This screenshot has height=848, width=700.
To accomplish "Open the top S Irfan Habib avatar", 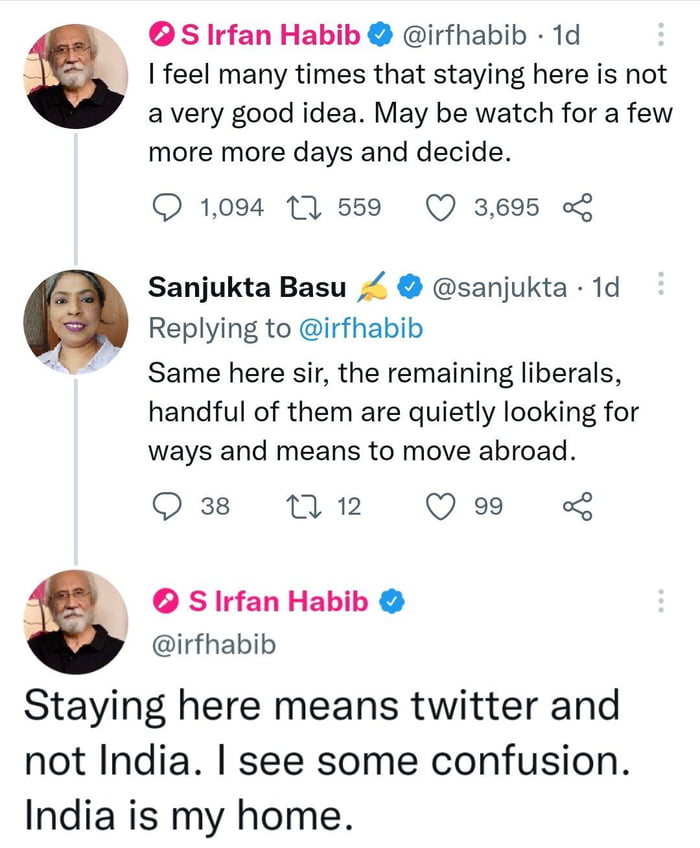I will [x=76, y=76].
